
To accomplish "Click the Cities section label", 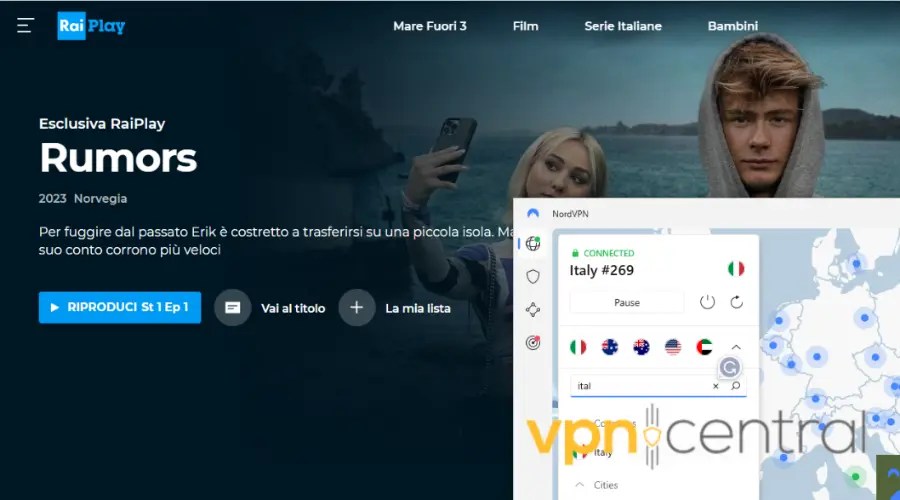I will tap(606, 485).
